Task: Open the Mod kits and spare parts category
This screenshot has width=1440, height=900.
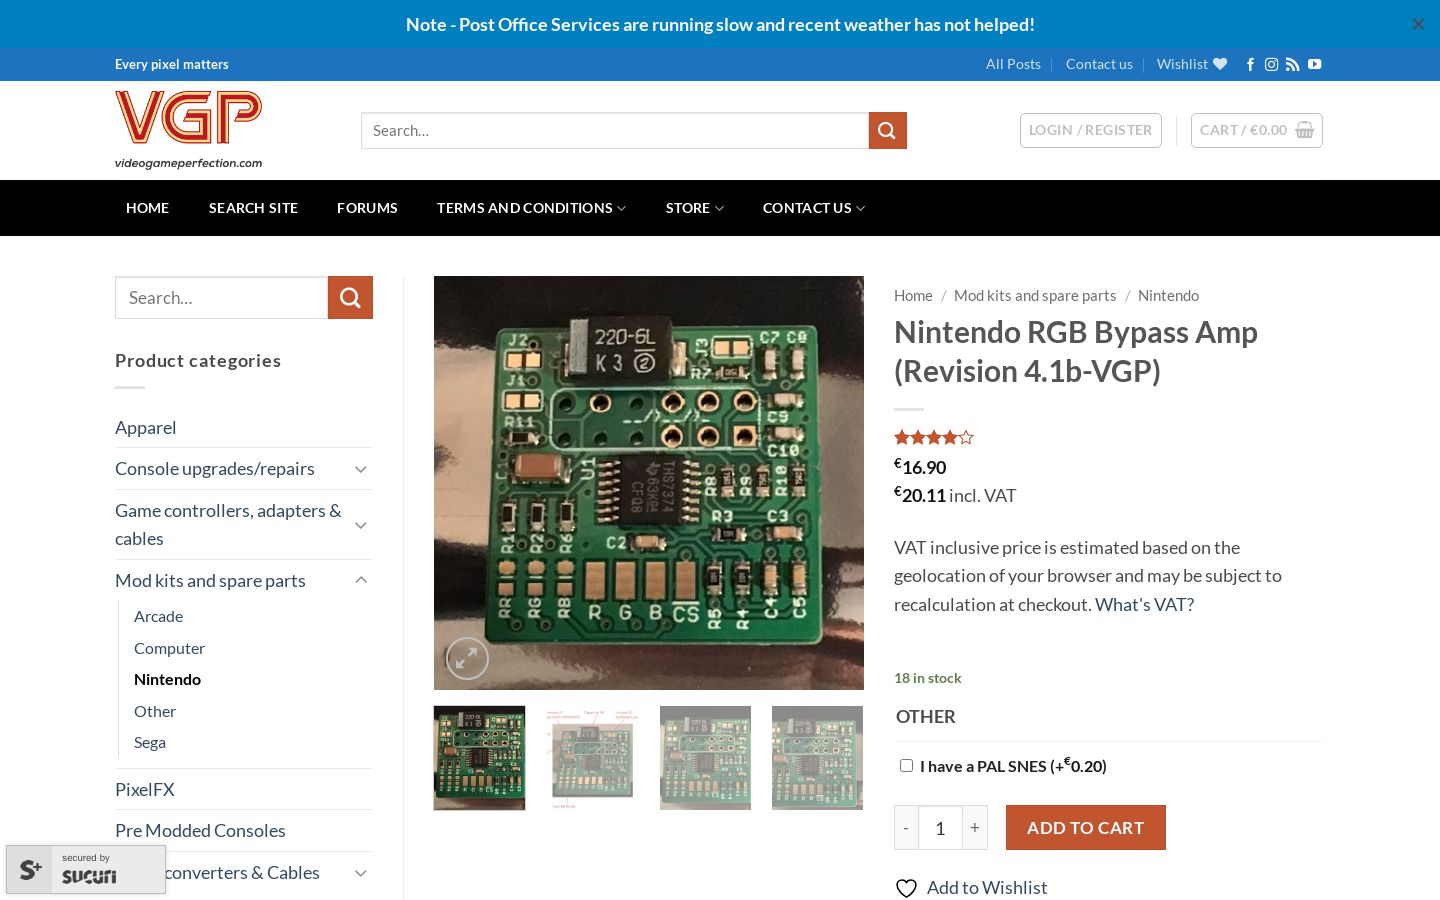Action: [210, 580]
